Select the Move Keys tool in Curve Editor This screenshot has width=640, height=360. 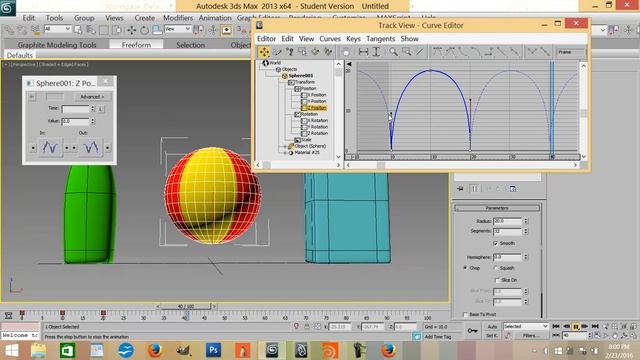[x=264, y=52]
